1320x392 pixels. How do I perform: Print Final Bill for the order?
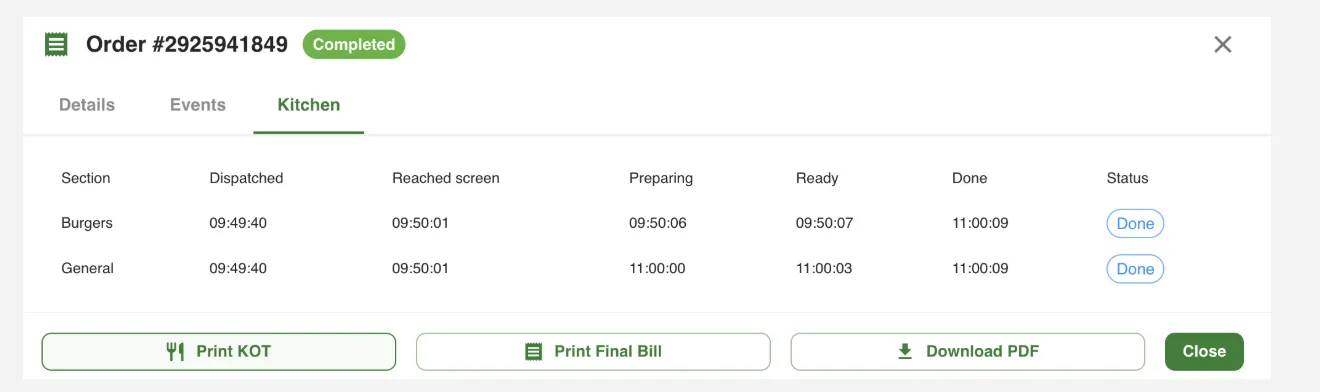(x=593, y=351)
